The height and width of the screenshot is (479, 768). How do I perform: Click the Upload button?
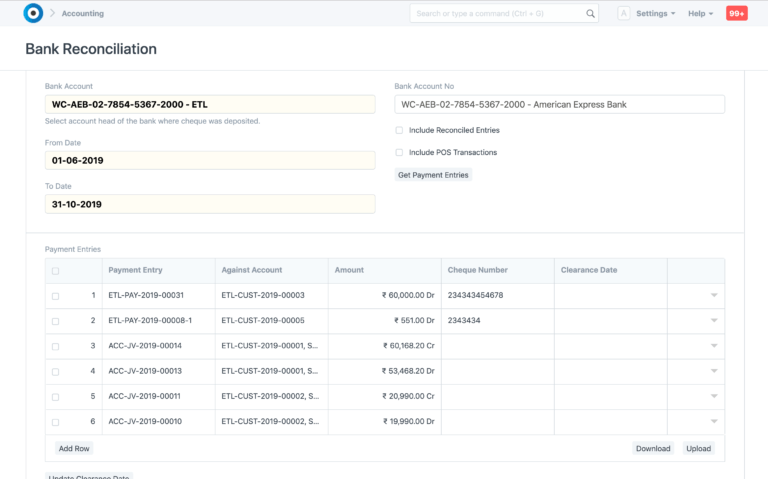point(698,448)
